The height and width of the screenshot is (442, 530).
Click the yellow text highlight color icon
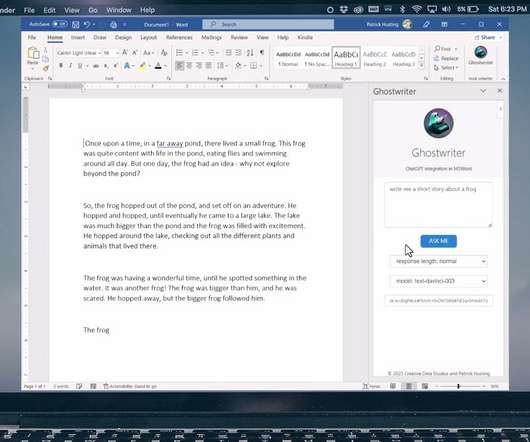[x=143, y=66]
